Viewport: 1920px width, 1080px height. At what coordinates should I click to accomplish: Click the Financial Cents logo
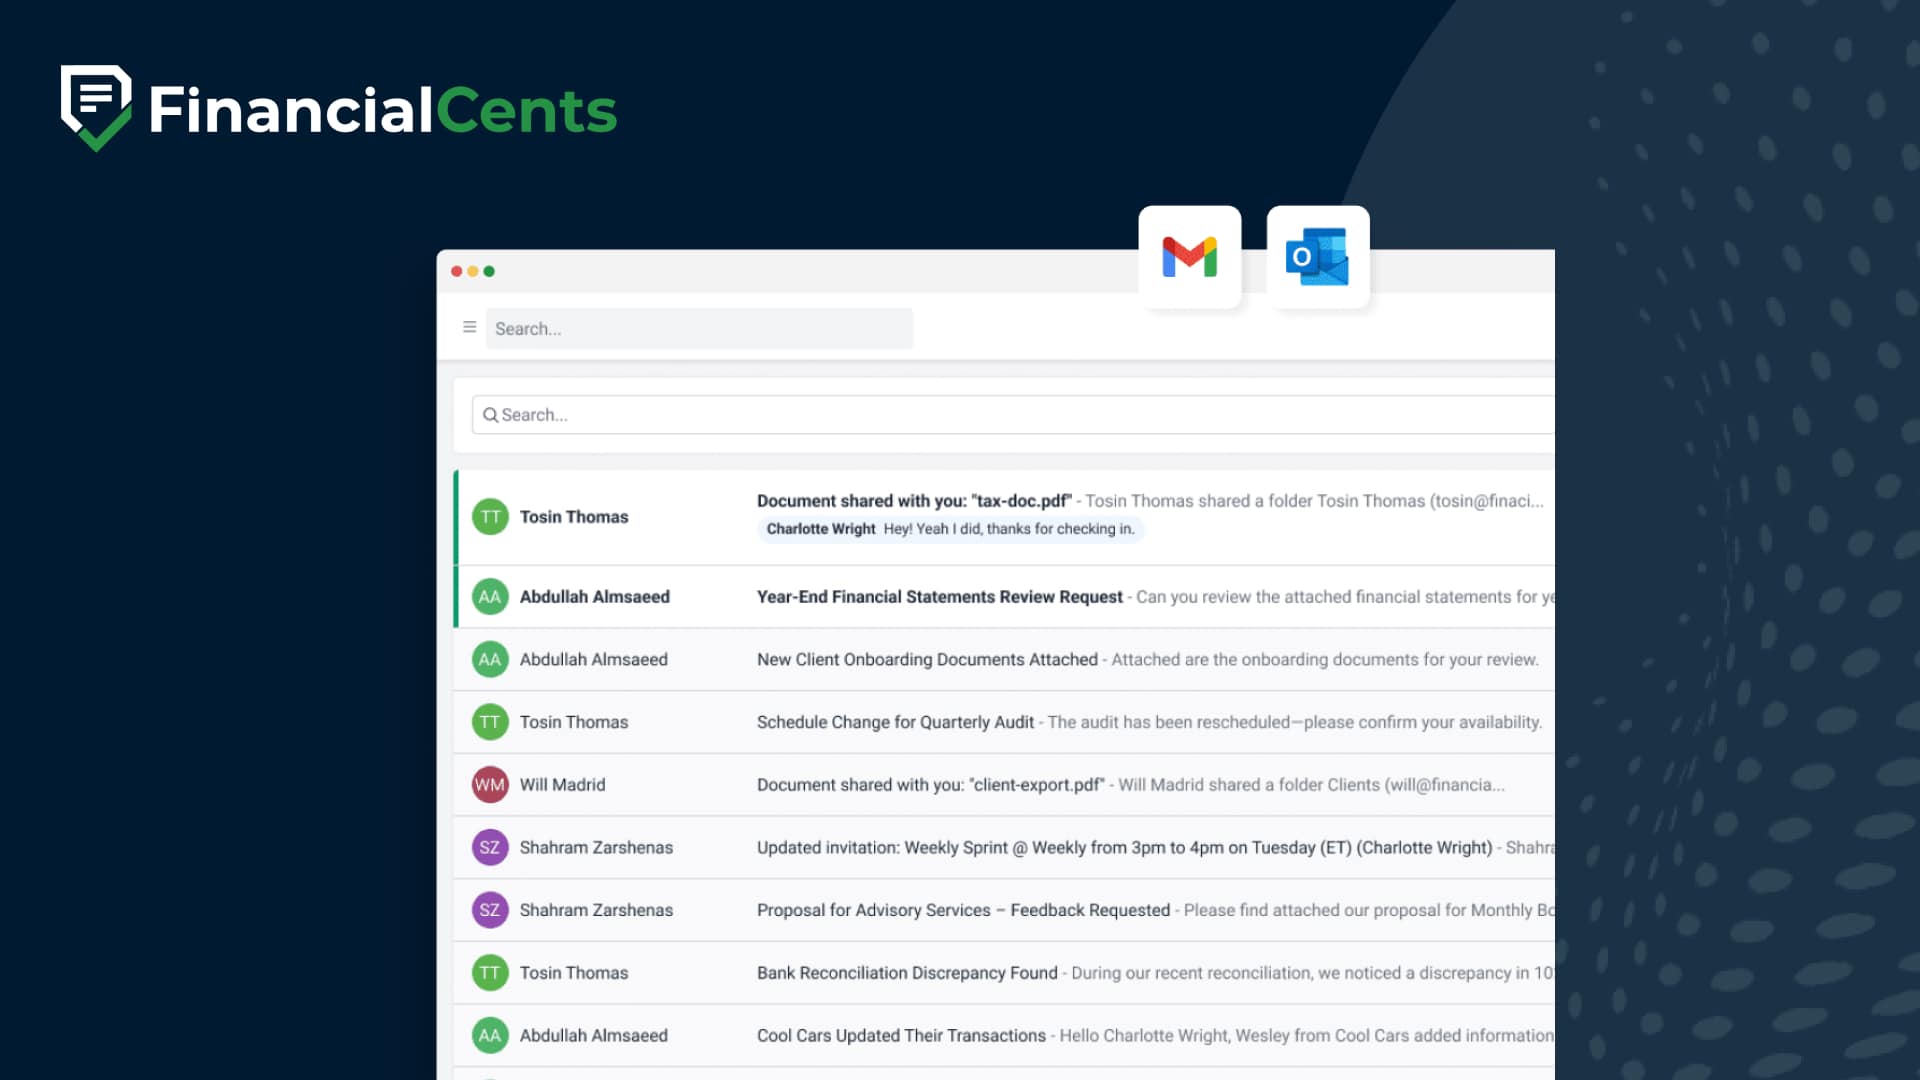[x=339, y=109]
